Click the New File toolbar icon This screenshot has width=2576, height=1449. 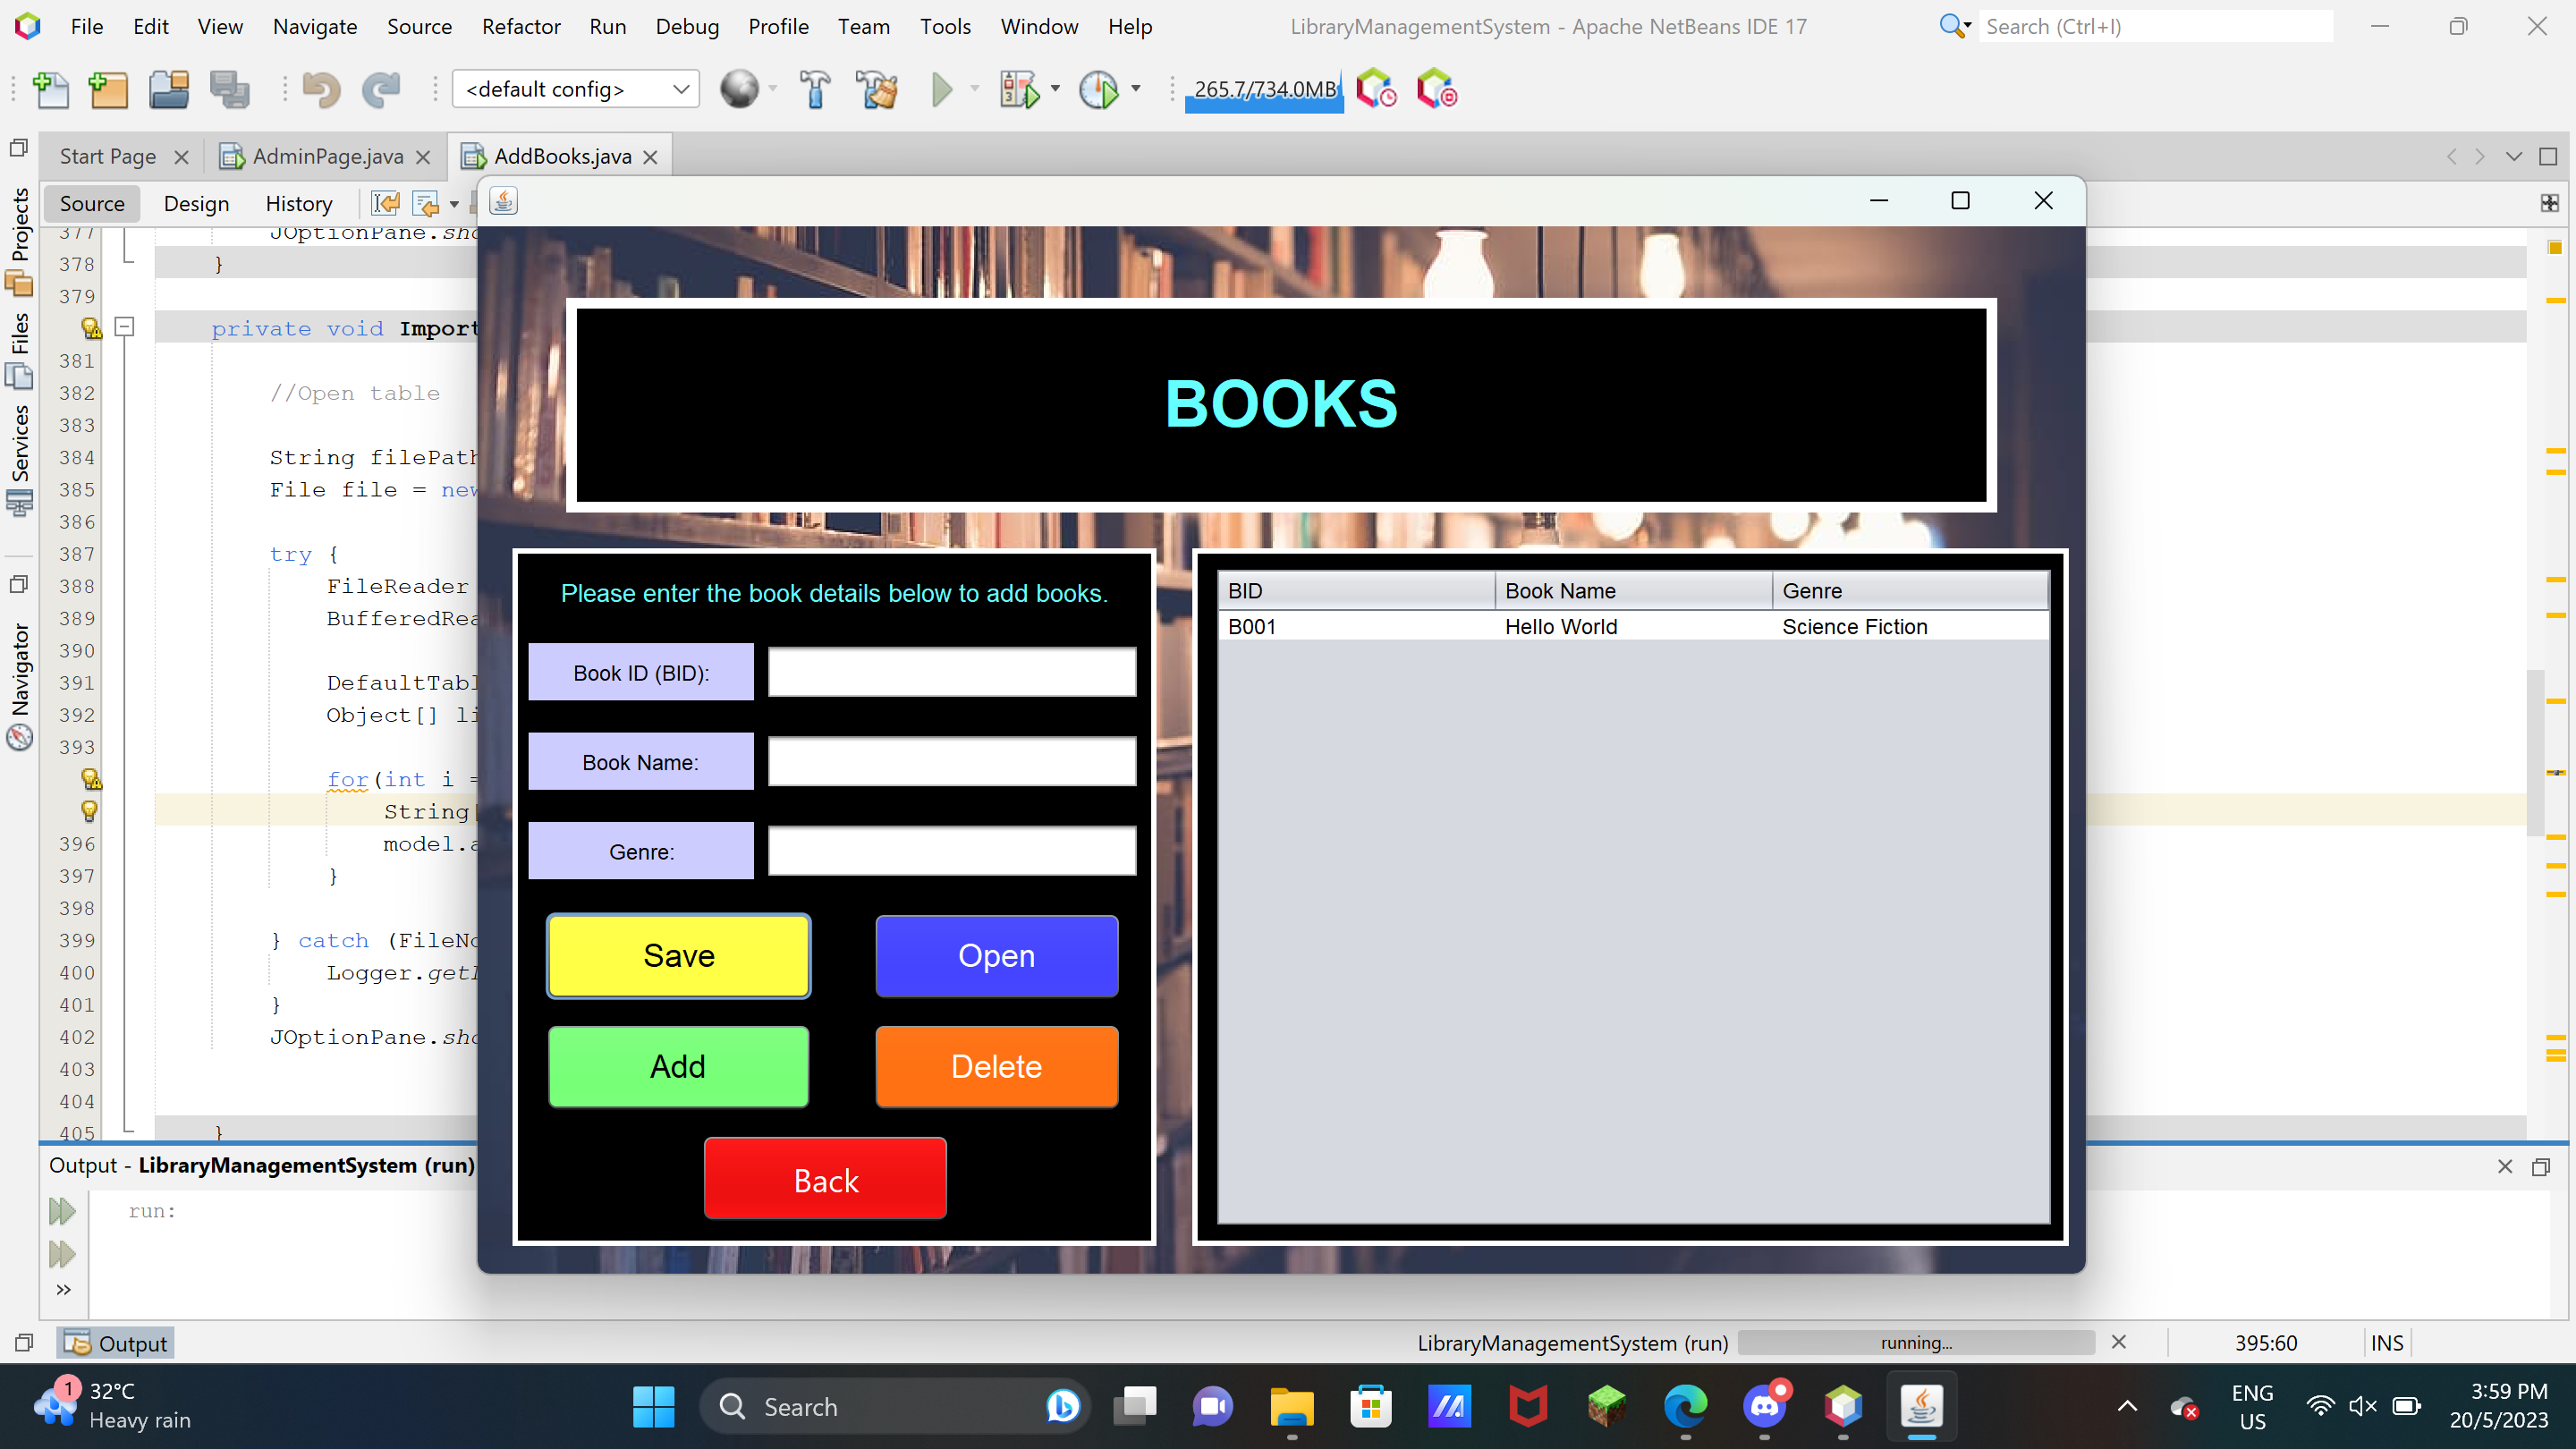point(50,90)
